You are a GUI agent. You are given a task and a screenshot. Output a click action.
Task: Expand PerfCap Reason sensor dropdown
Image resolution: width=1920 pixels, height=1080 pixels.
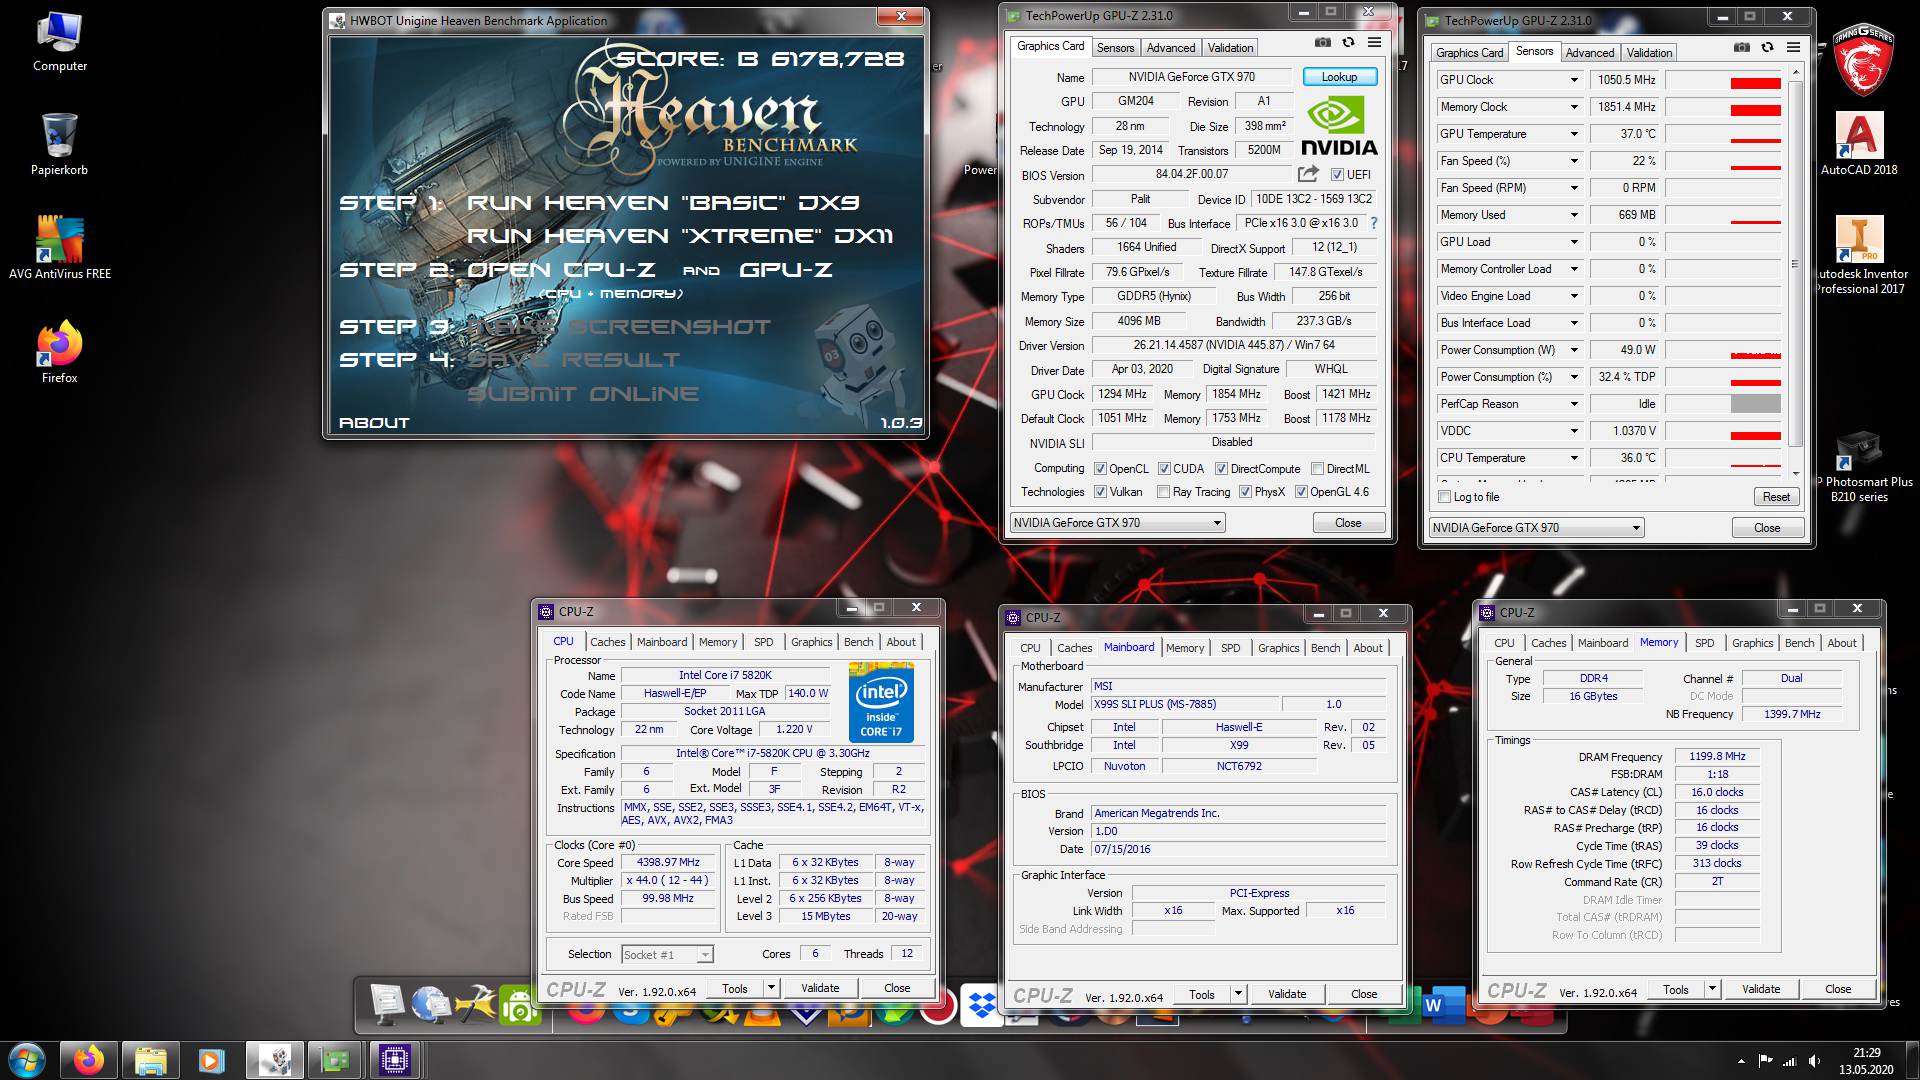(1573, 404)
